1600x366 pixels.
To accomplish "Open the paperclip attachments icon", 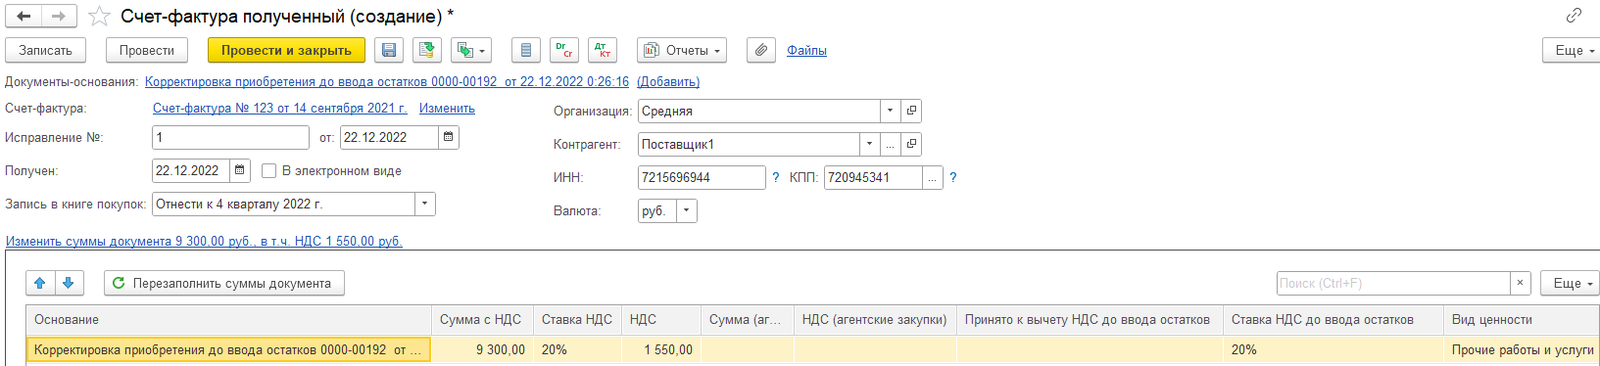I will [761, 50].
